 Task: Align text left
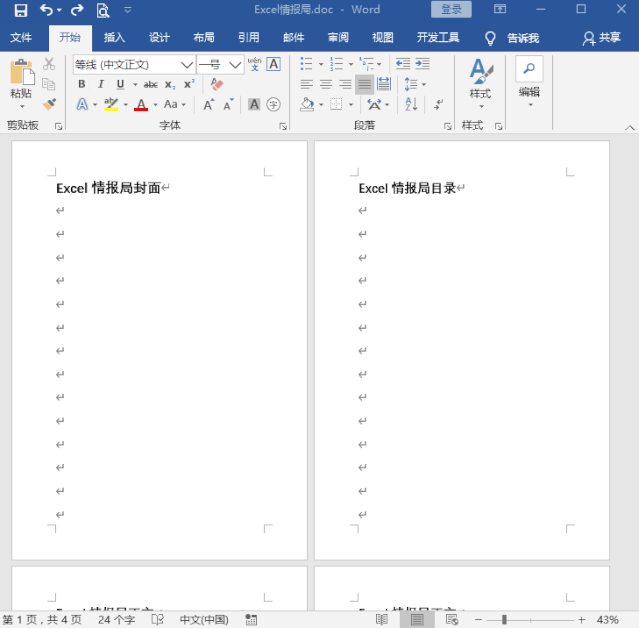pyautogui.click(x=306, y=84)
